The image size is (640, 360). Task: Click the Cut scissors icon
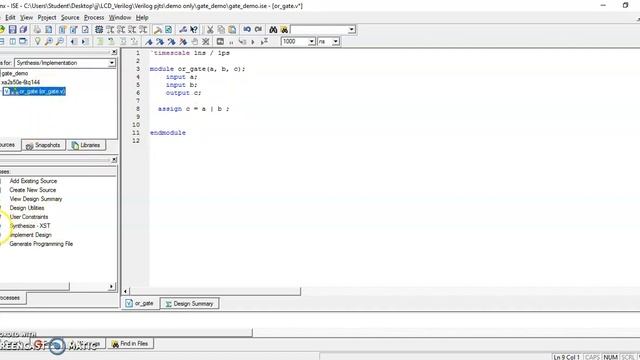(210, 29)
